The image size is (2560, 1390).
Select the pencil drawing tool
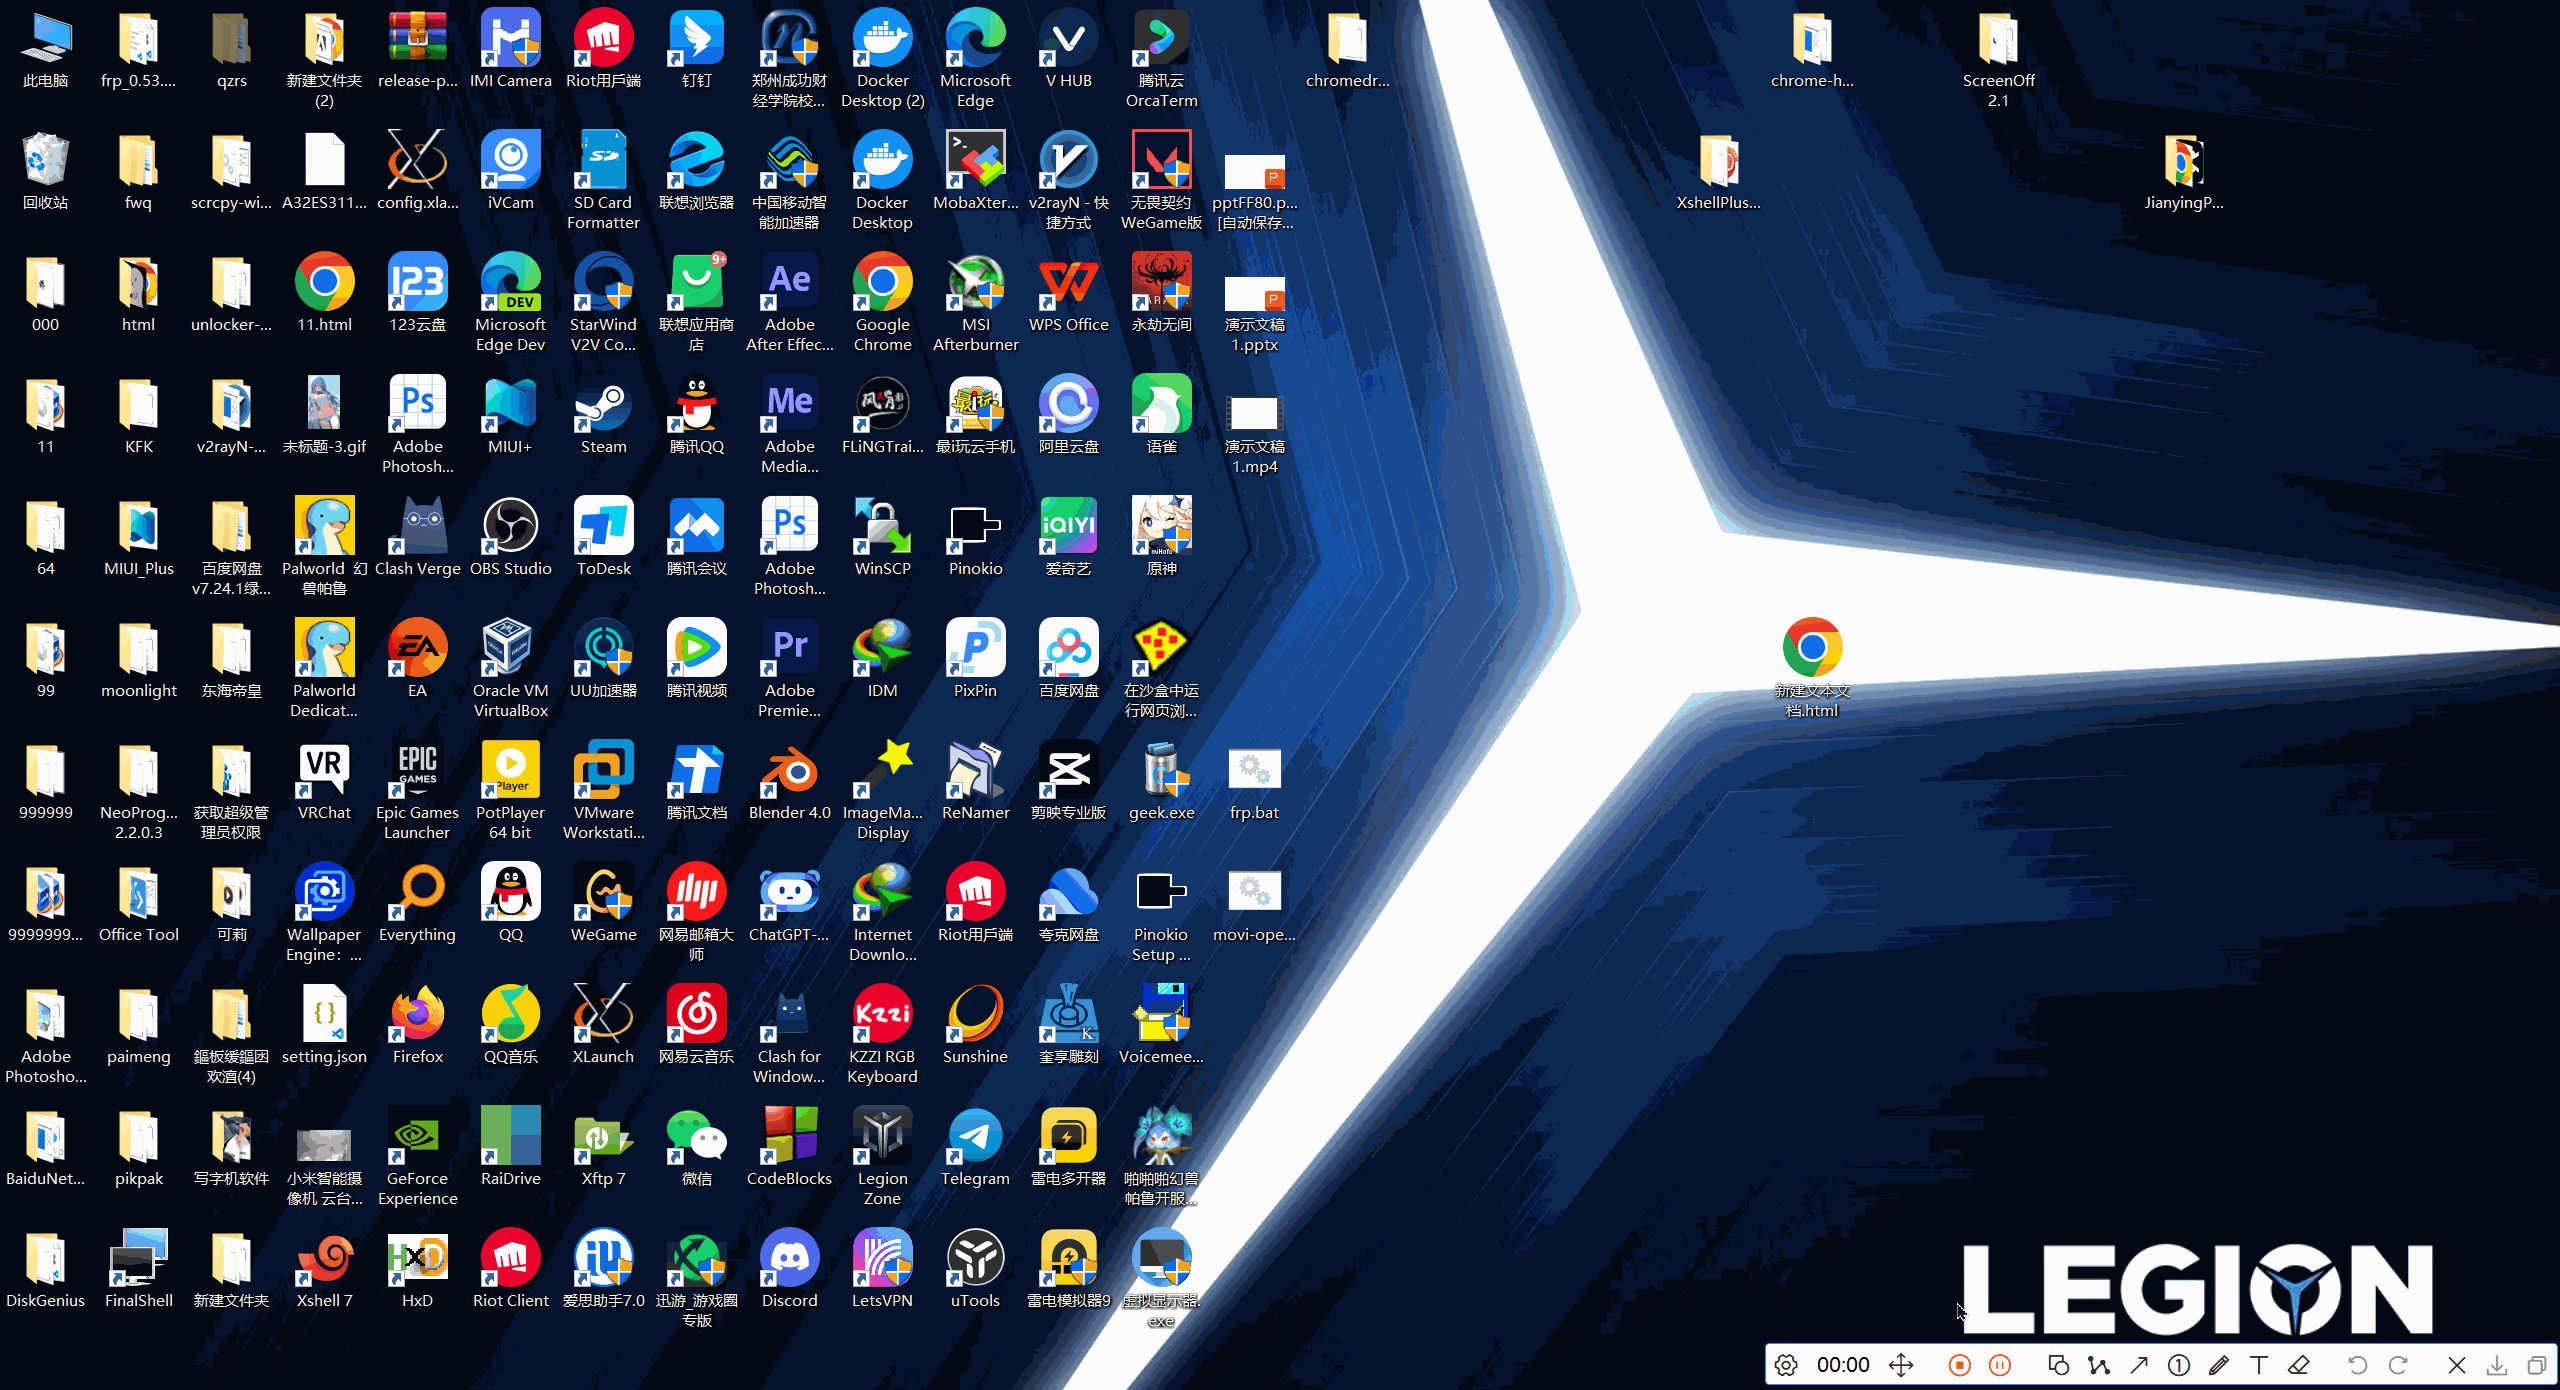coord(2221,1364)
